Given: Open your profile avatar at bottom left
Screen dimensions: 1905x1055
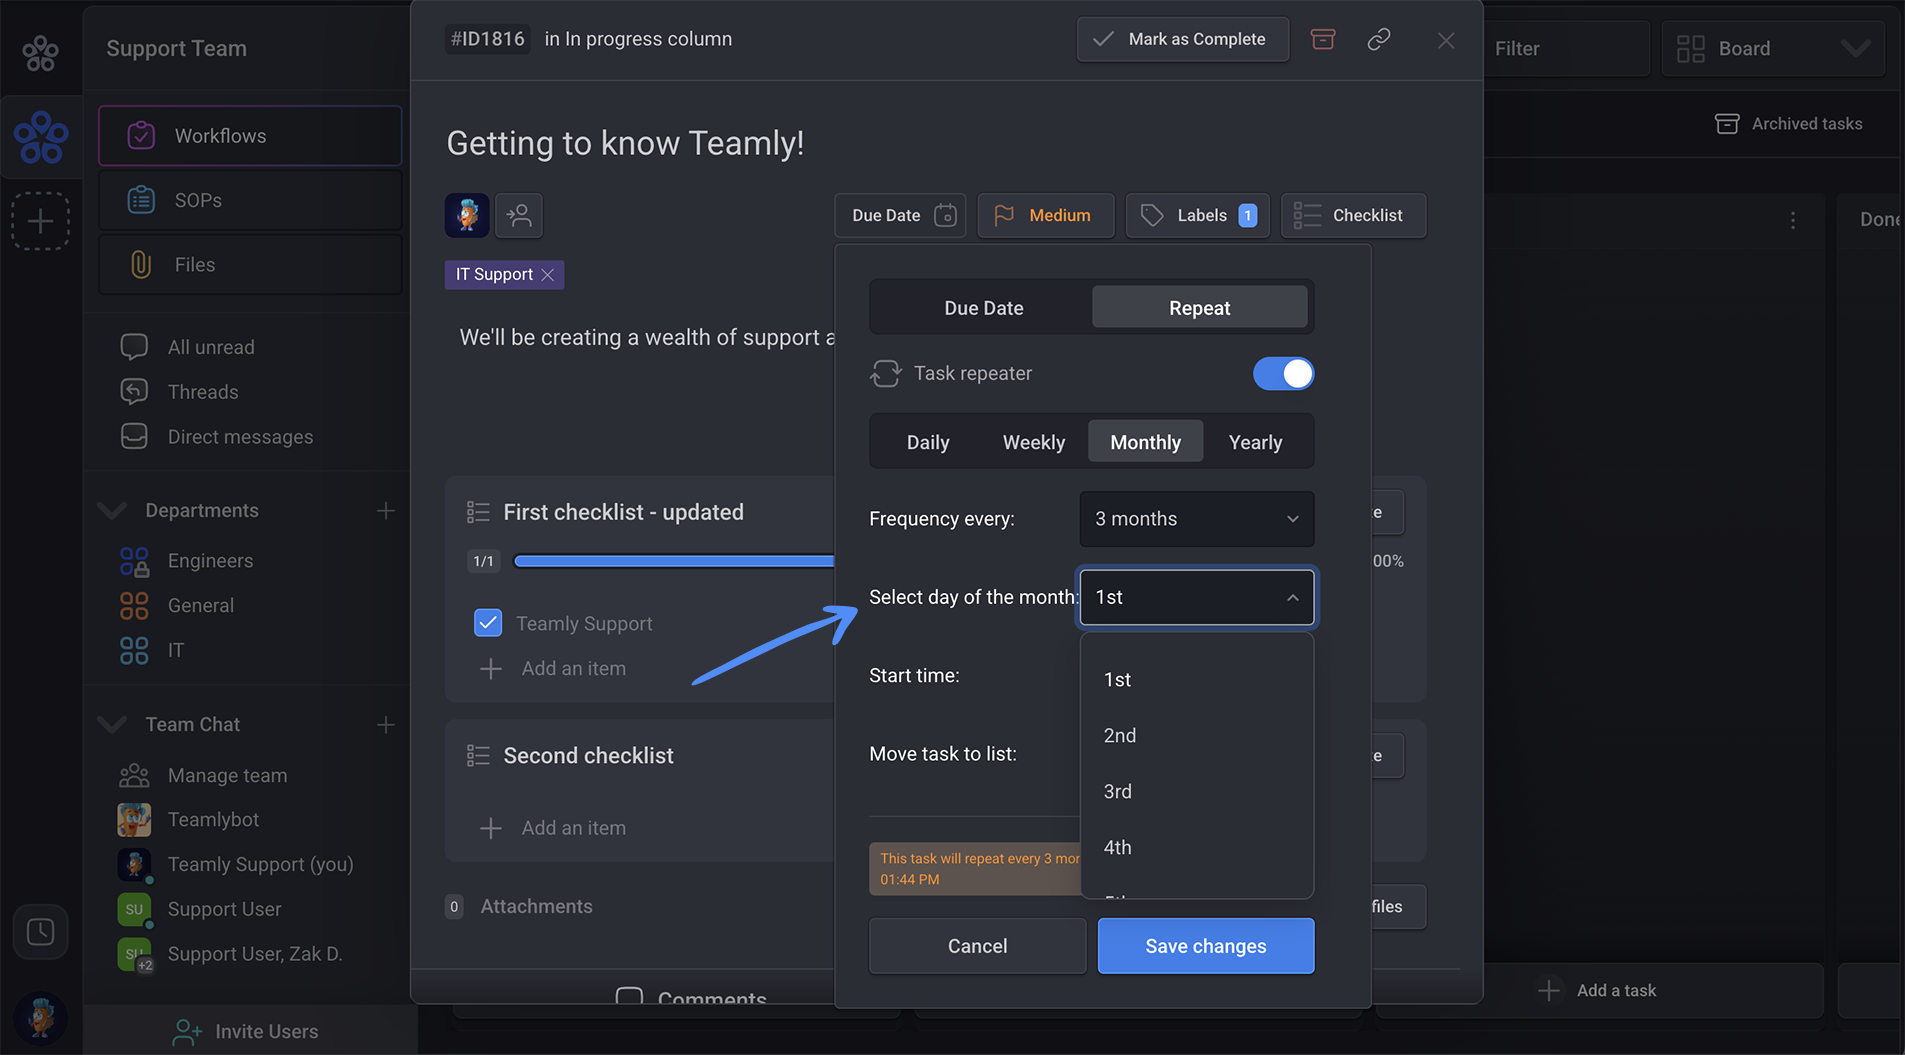Looking at the screenshot, I should pyautogui.click(x=41, y=1018).
